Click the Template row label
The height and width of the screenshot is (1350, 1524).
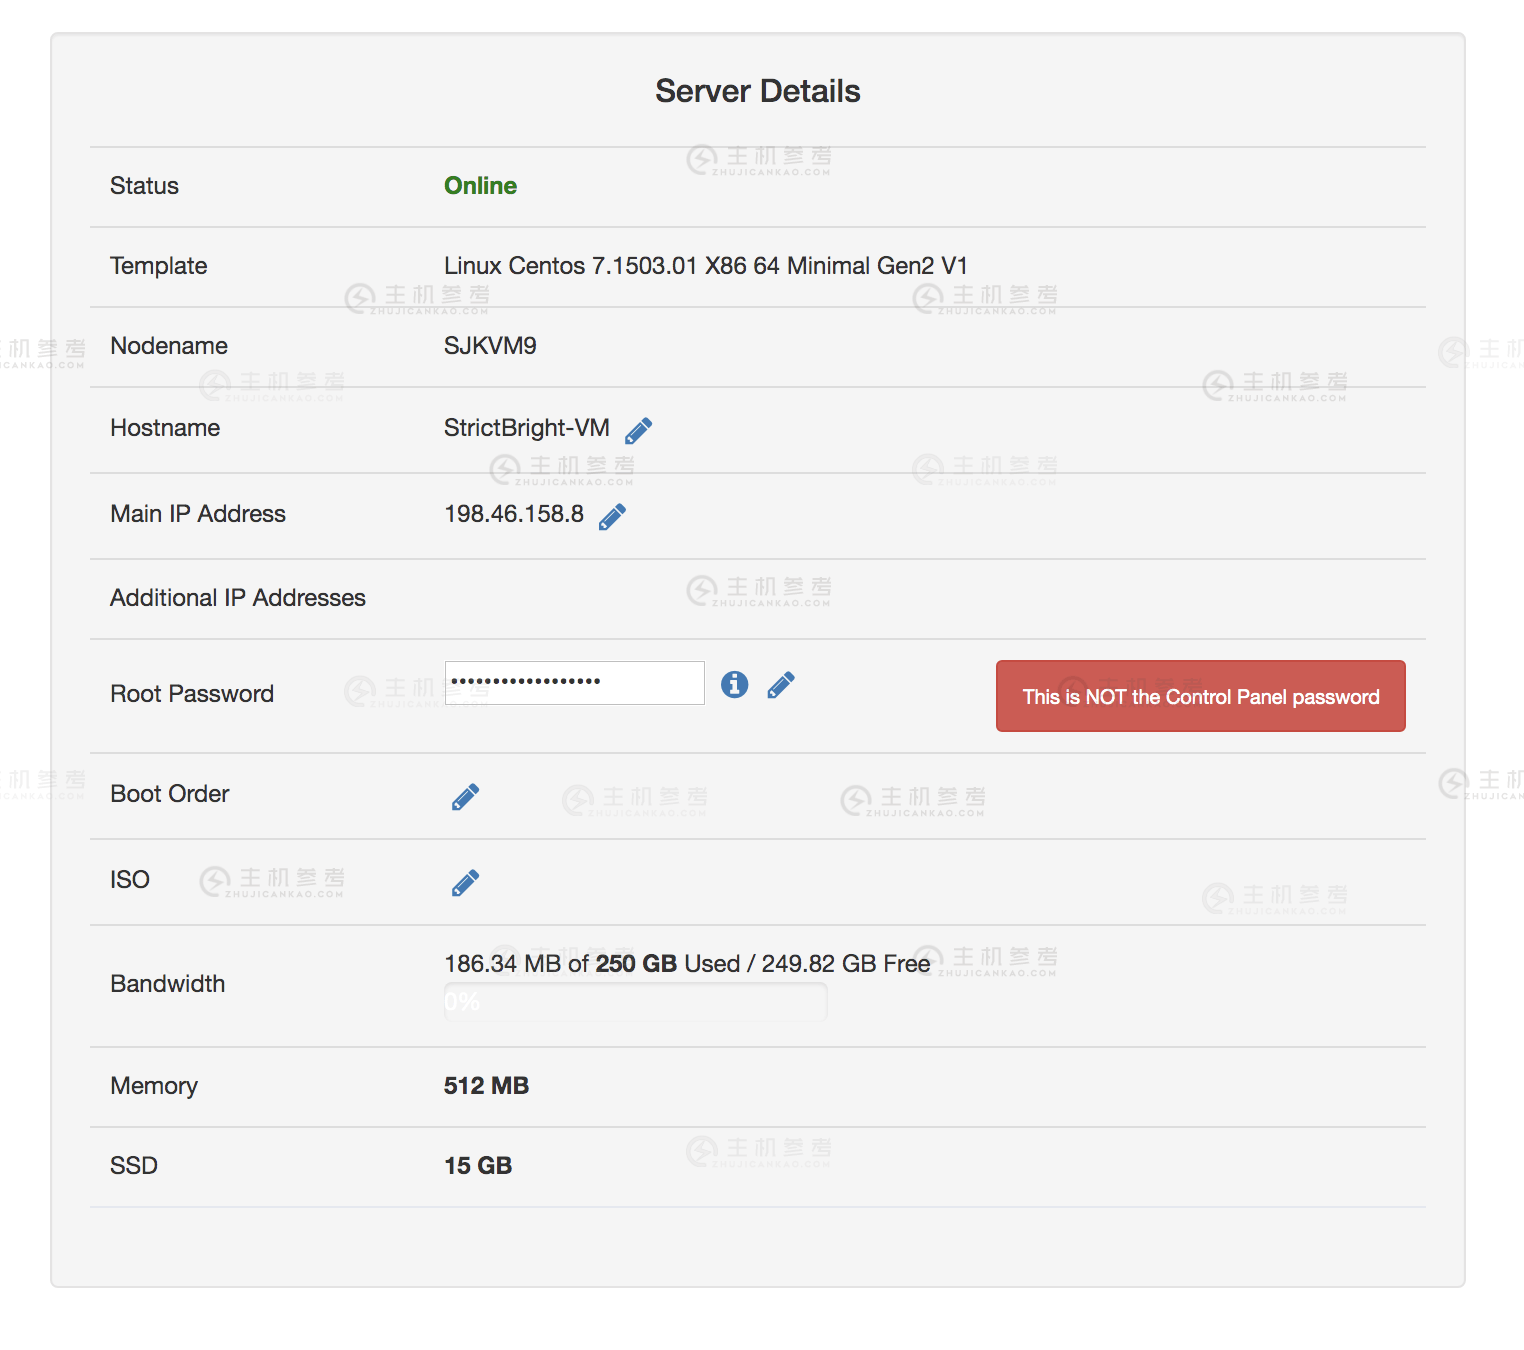coord(159,266)
